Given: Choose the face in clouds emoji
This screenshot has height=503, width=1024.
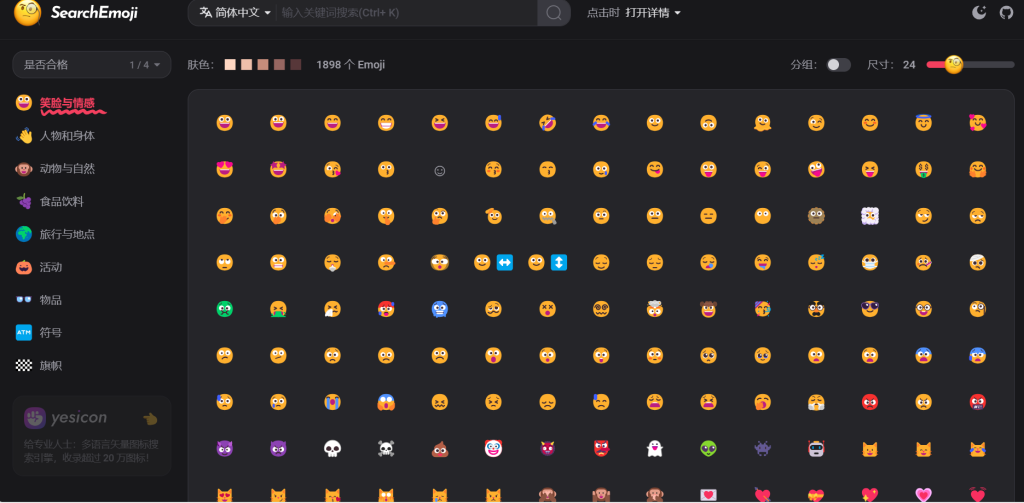Looking at the screenshot, I should click(x=870, y=216).
